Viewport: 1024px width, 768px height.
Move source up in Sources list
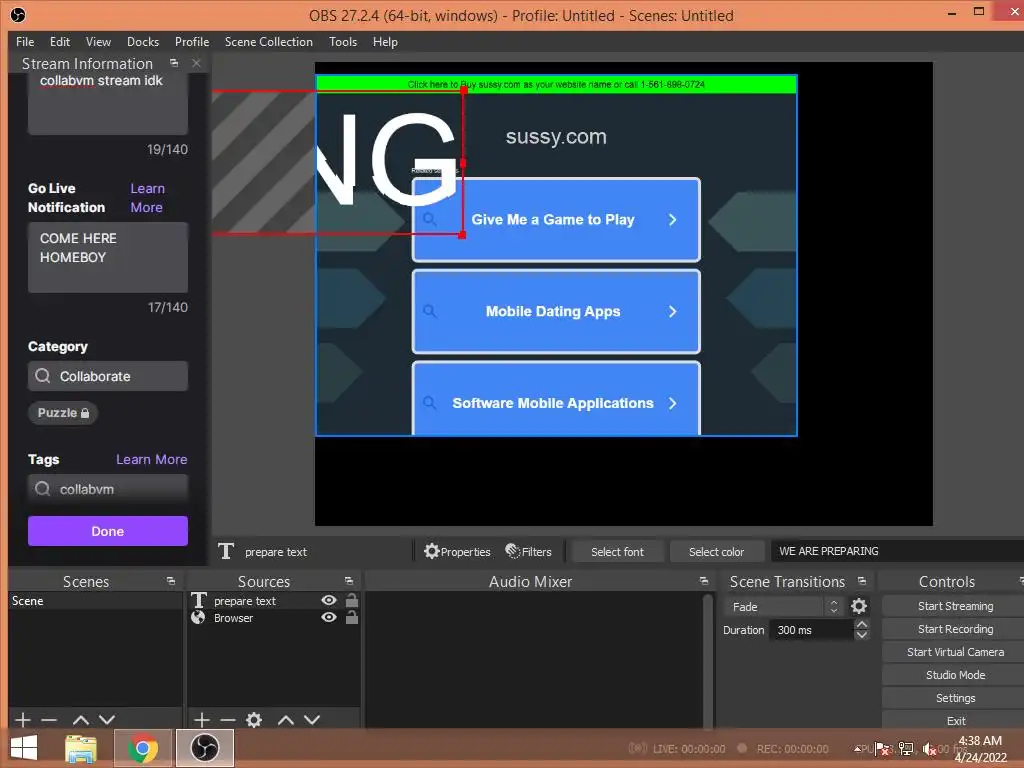click(x=285, y=720)
